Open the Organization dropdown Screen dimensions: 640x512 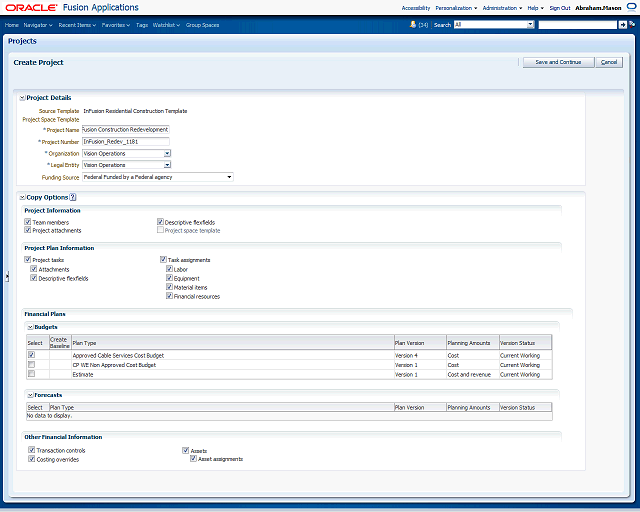pyautogui.click(x=167, y=154)
